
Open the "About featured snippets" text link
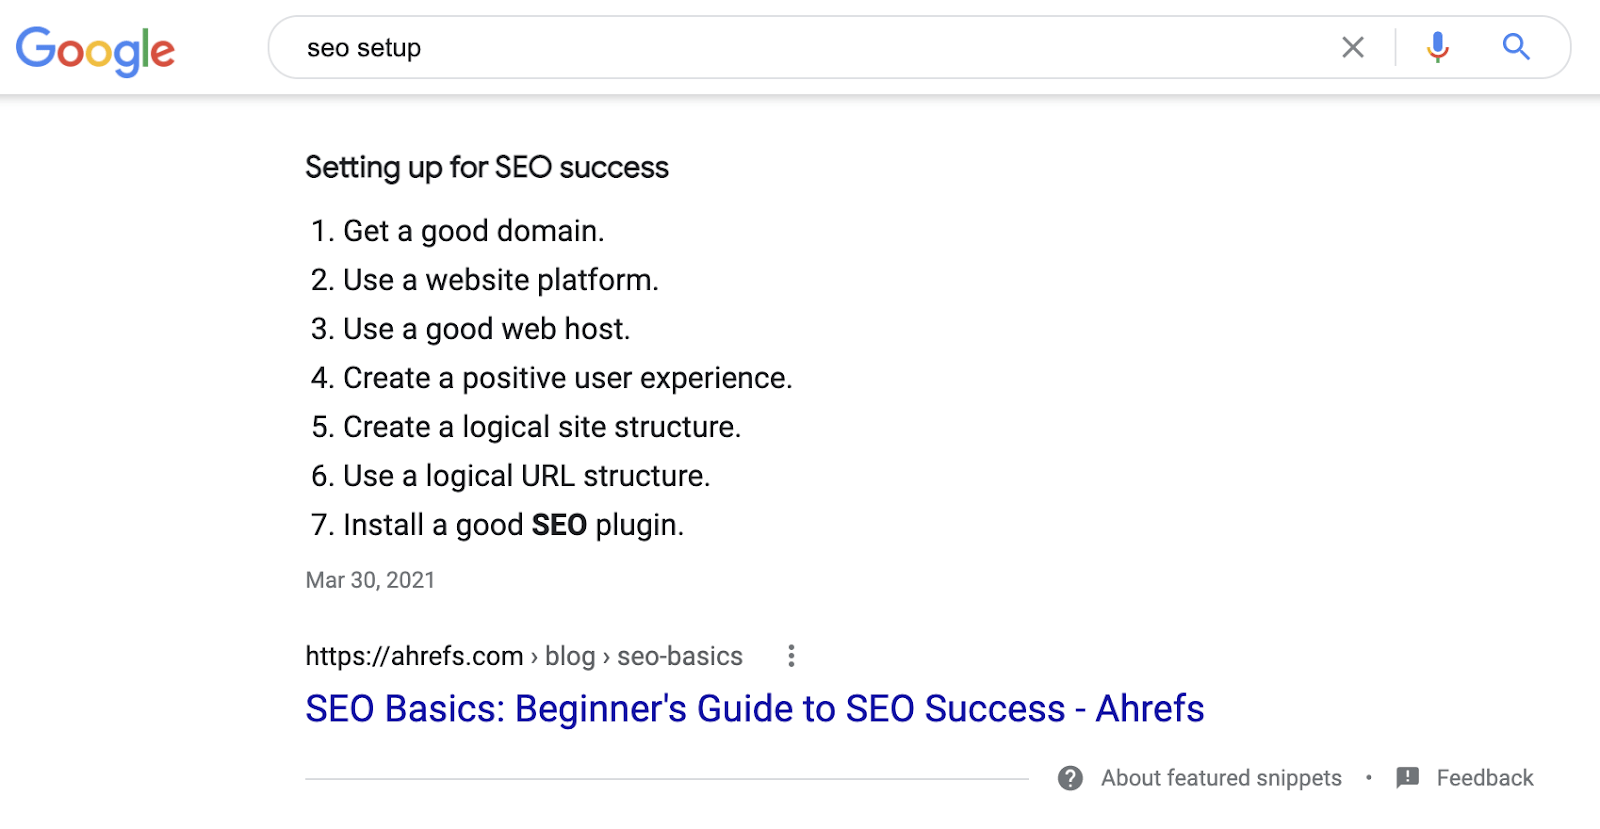(x=1221, y=778)
